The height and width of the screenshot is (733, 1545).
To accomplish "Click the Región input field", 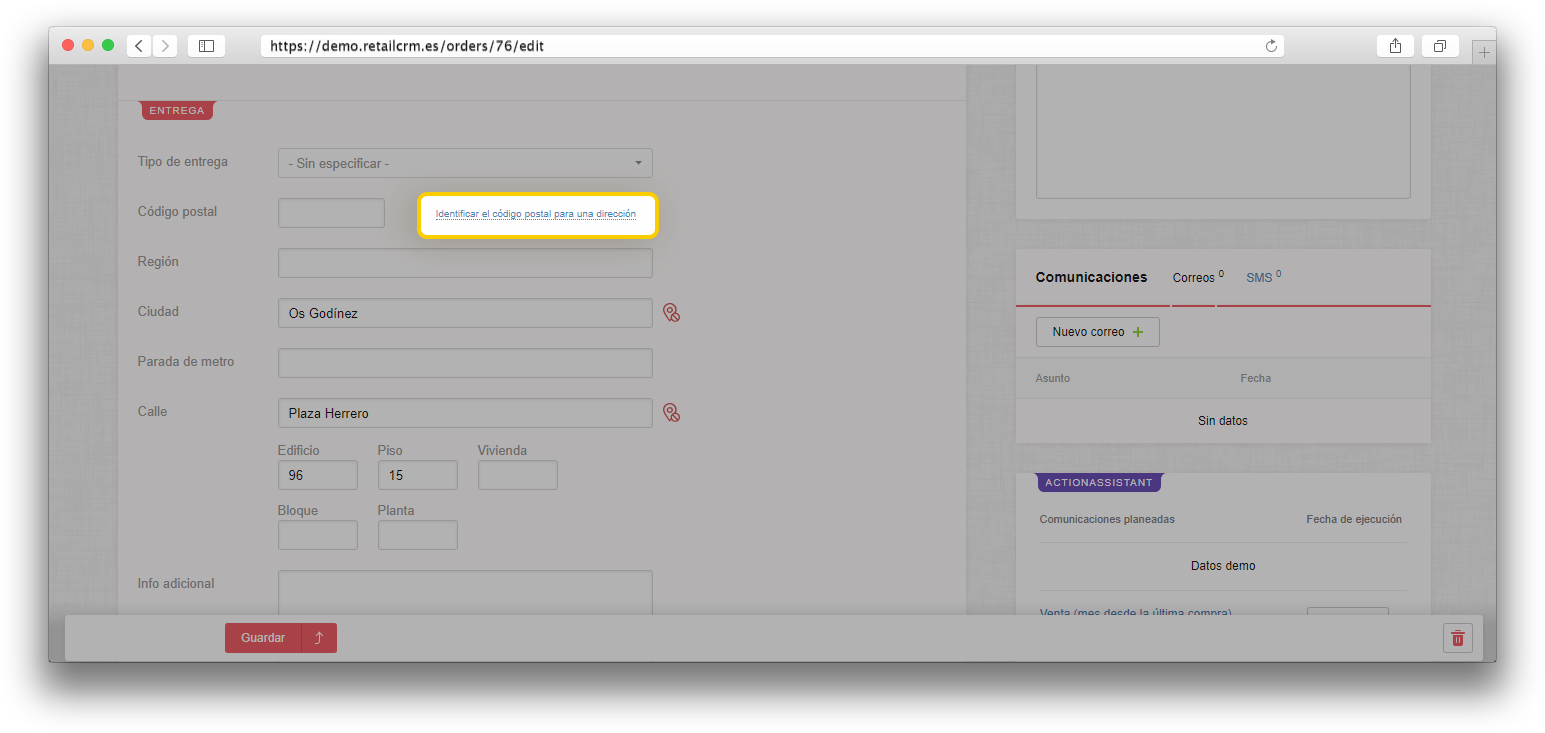I will 465,263.
